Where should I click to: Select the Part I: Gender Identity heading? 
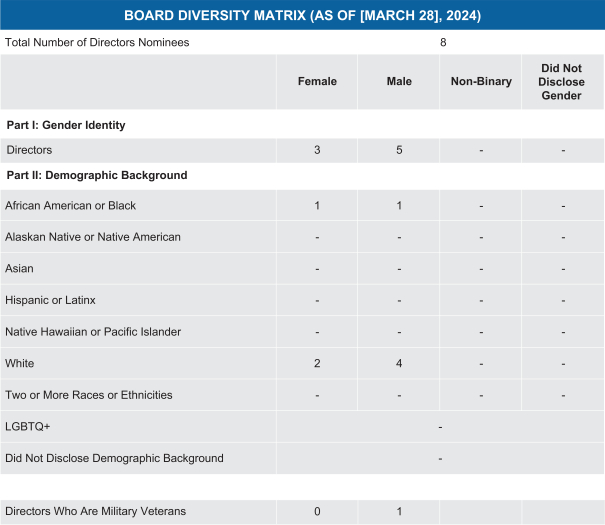(65, 125)
